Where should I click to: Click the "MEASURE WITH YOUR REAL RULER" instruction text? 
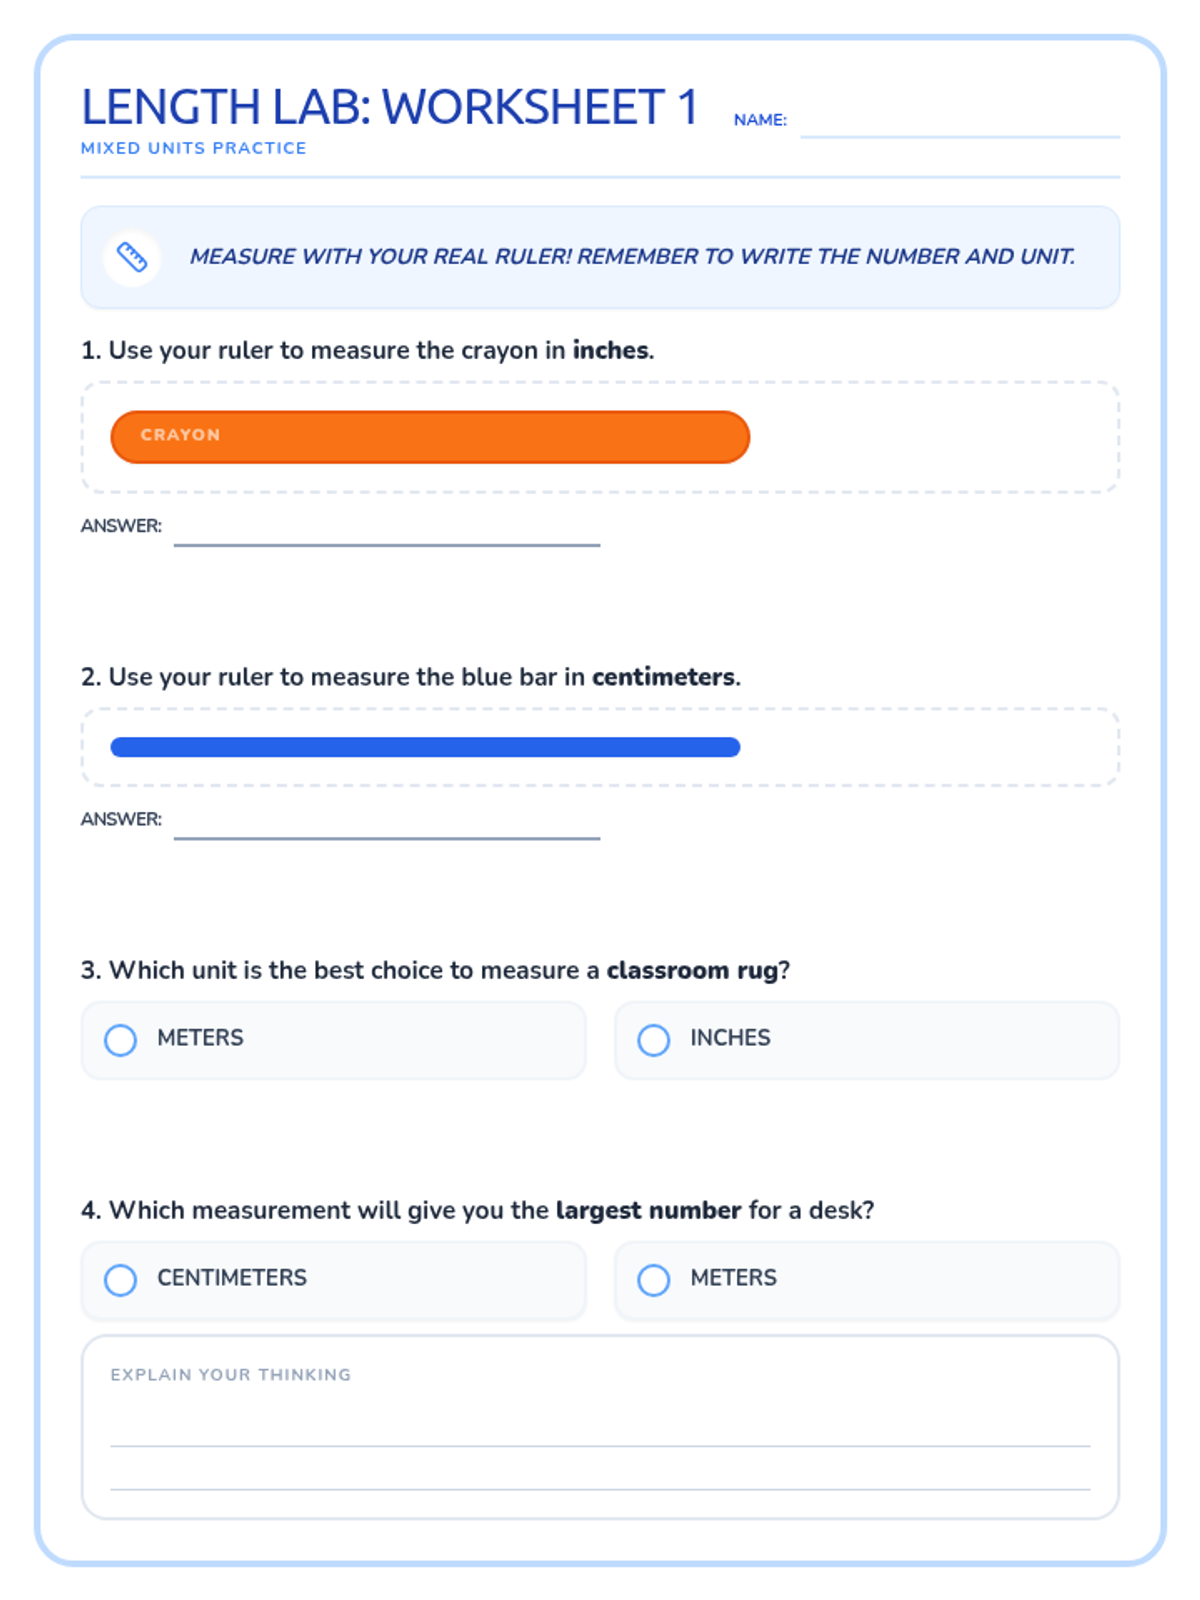[632, 257]
